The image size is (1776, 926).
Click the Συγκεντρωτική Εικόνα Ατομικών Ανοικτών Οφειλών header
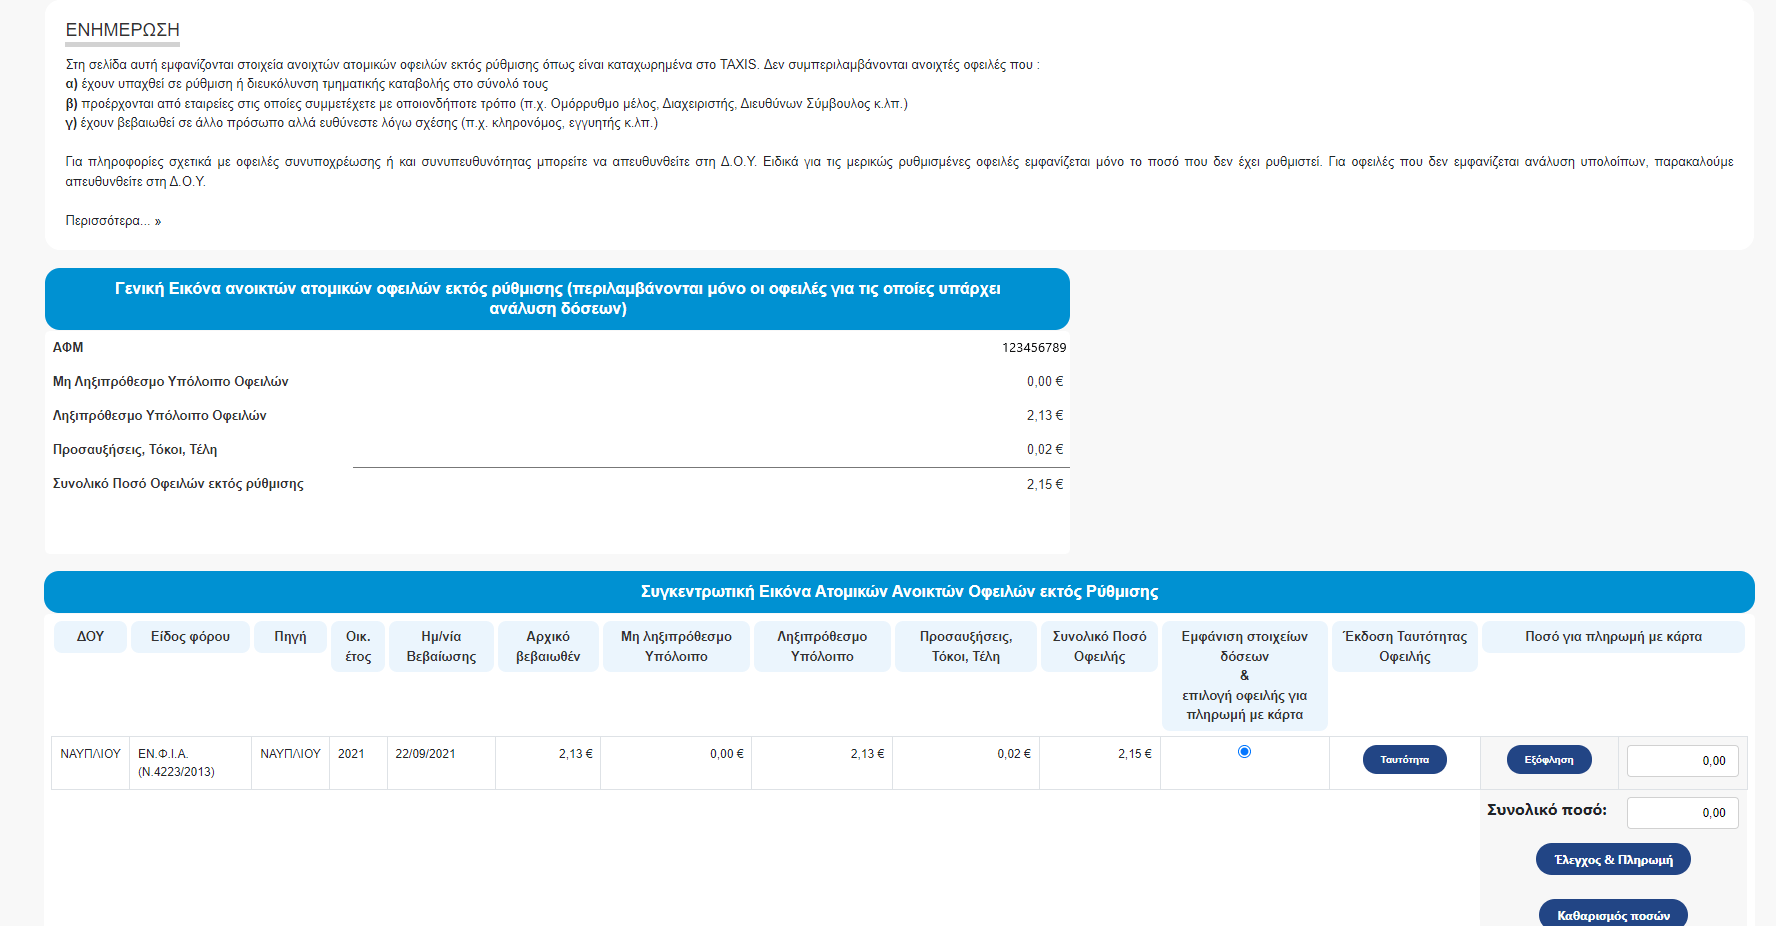899,592
